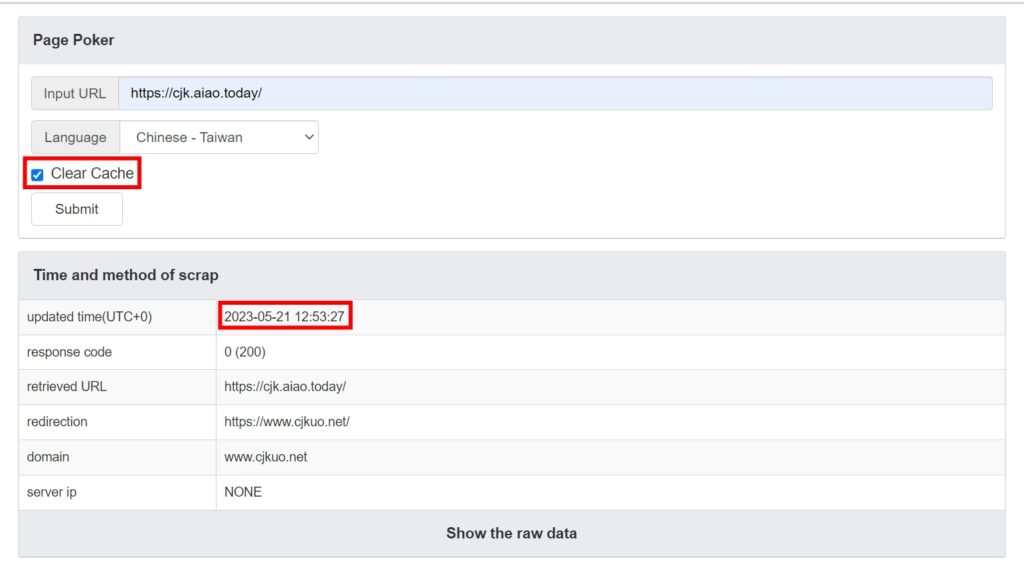Focus the Input URL field
1024x565 pixels.
555,93
